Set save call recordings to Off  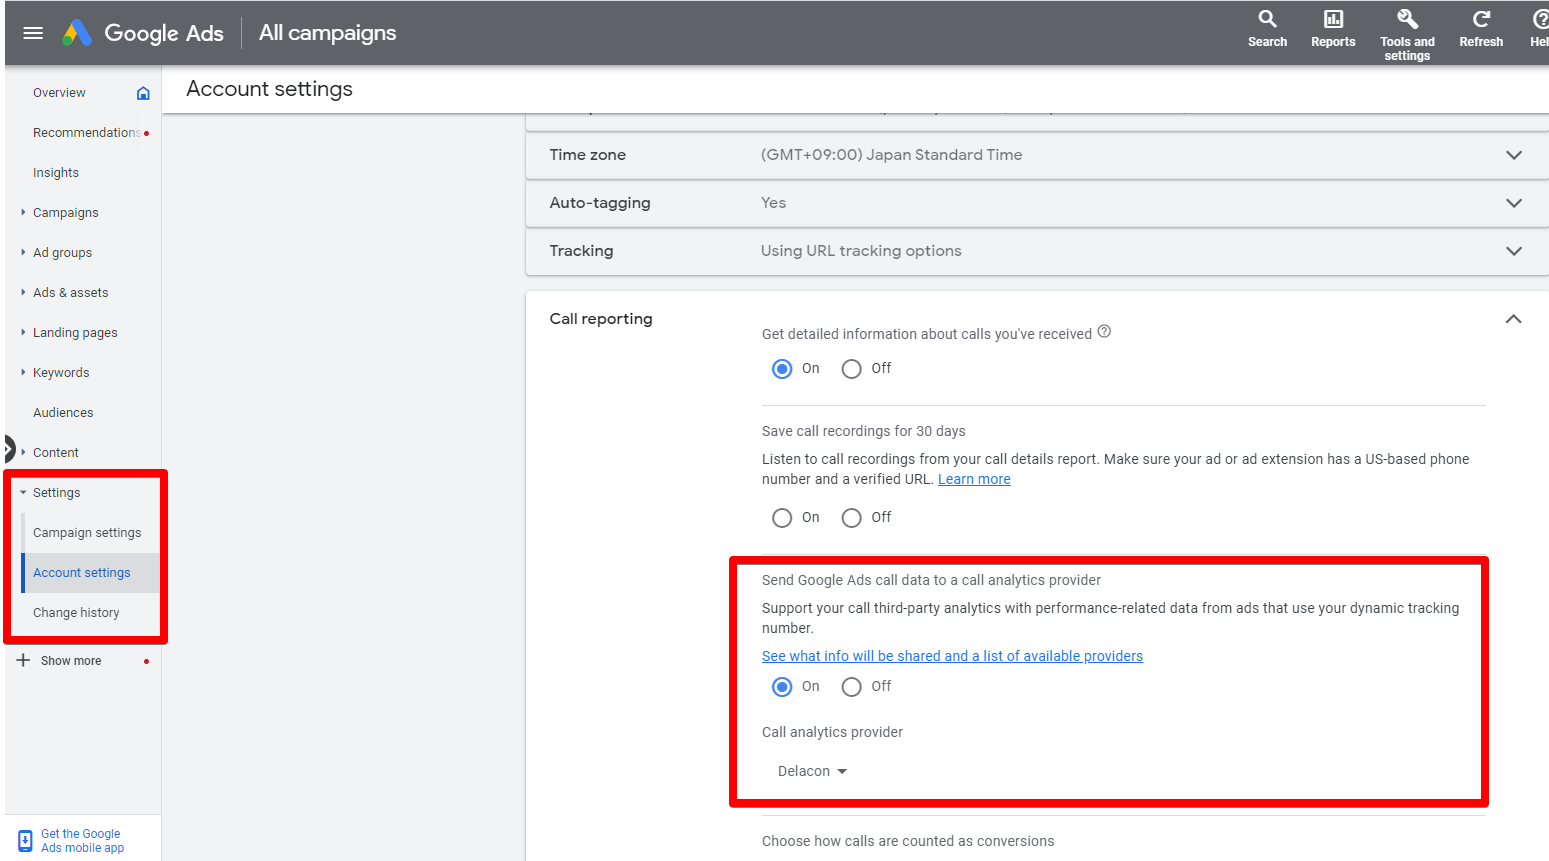point(851,518)
